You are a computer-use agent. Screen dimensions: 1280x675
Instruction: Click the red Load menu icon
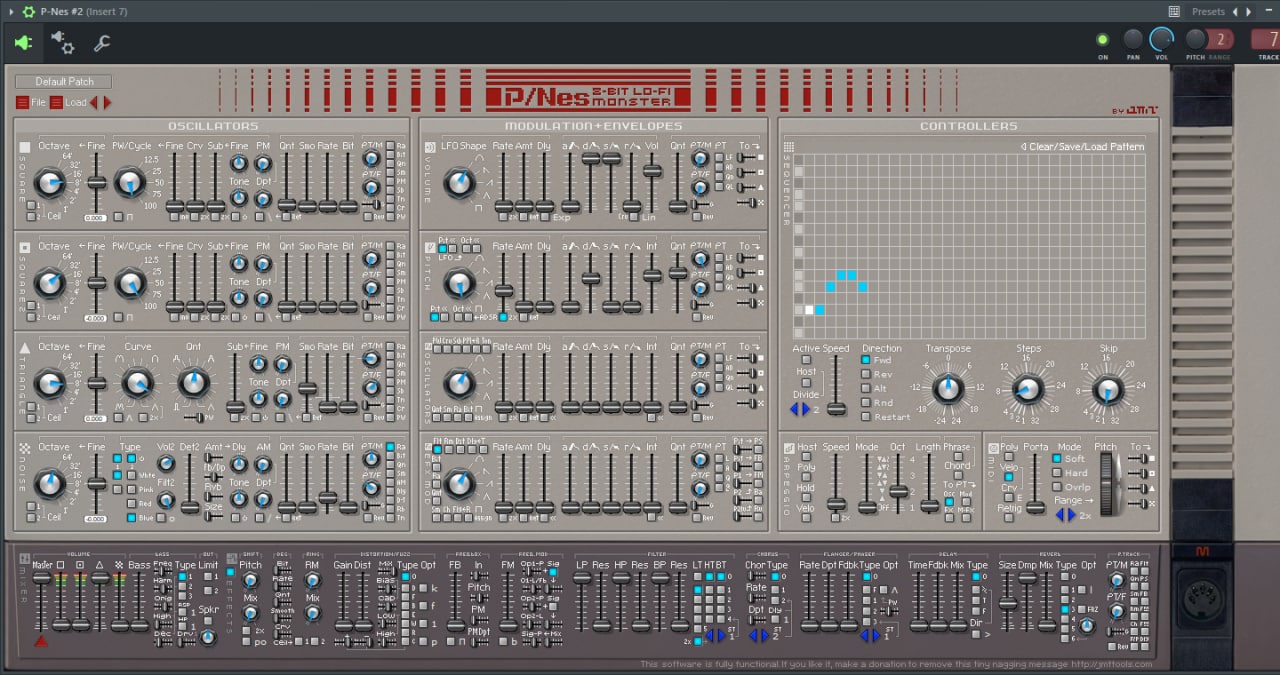pyautogui.click(x=56, y=102)
